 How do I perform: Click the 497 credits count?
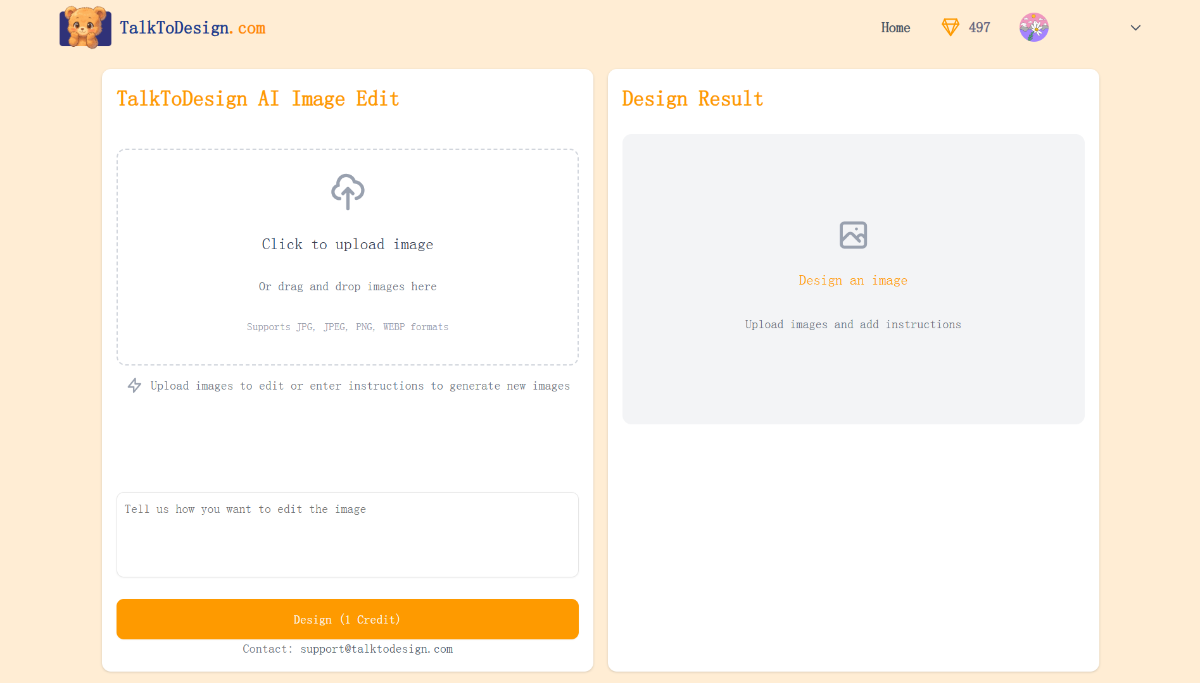pos(980,28)
